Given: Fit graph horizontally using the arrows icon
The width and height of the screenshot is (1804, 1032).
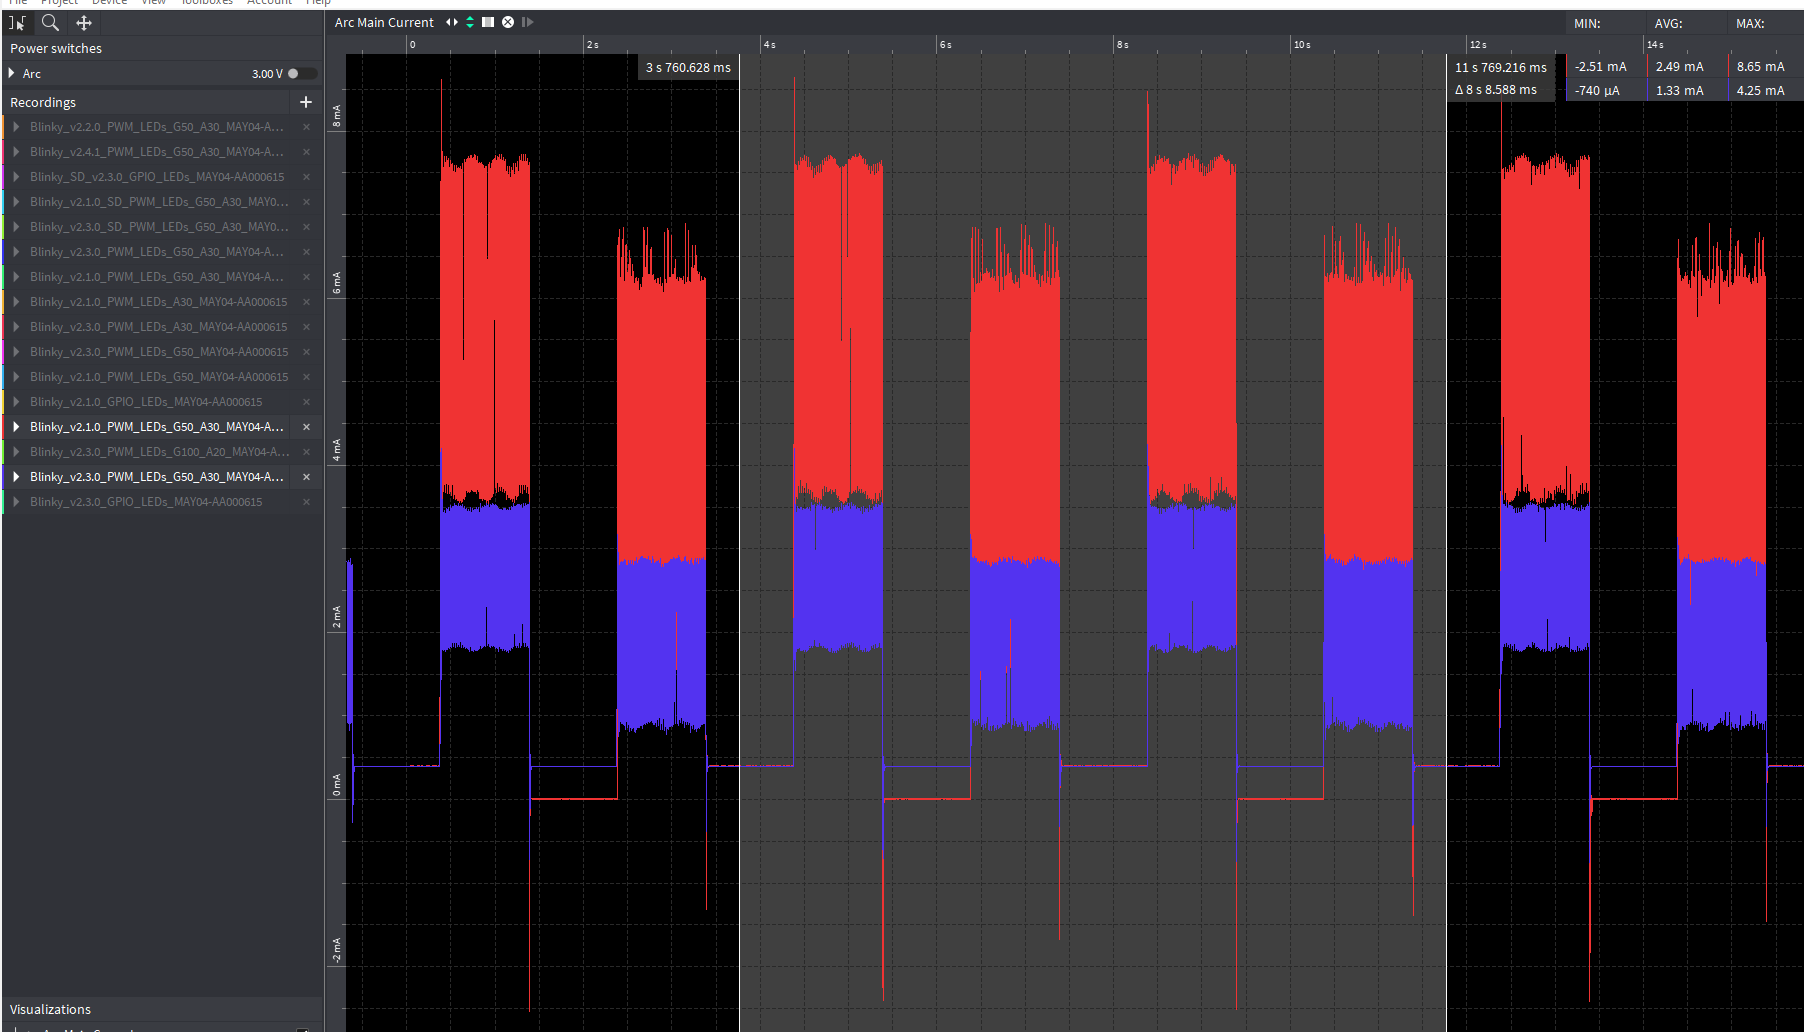Looking at the screenshot, I should (x=451, y=22).
